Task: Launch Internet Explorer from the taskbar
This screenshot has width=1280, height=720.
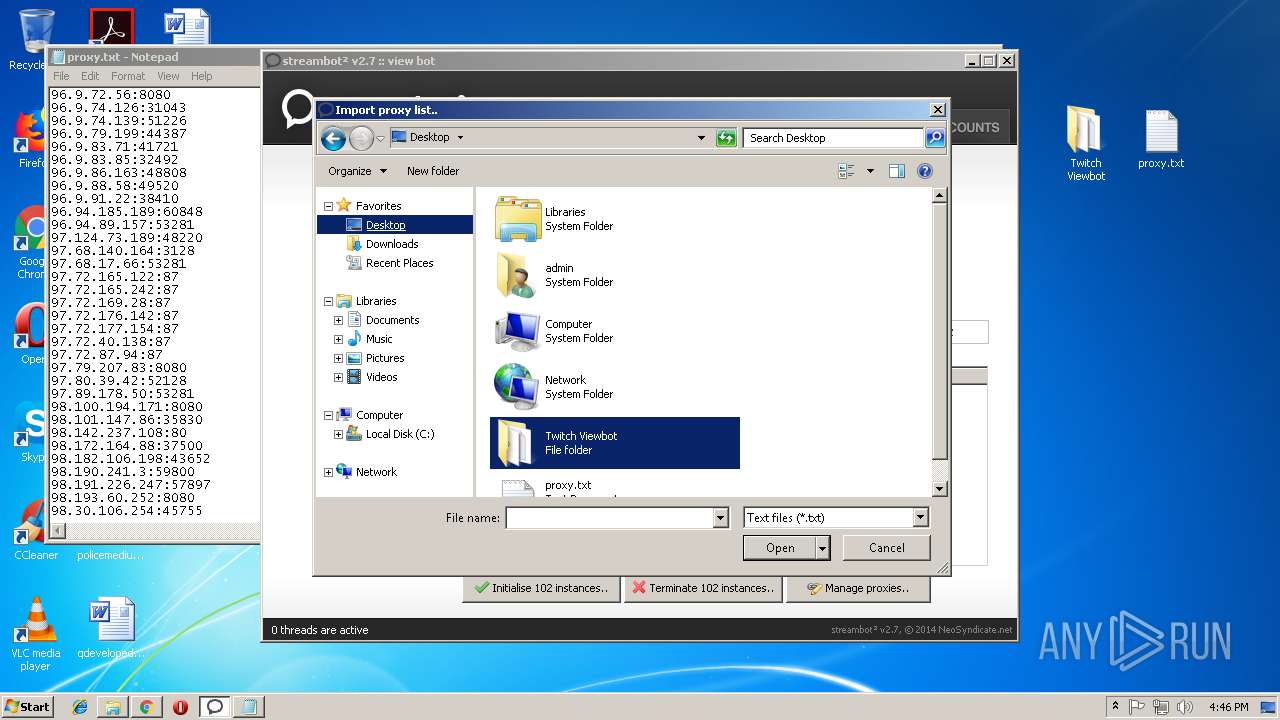Action: pos(80,707)
